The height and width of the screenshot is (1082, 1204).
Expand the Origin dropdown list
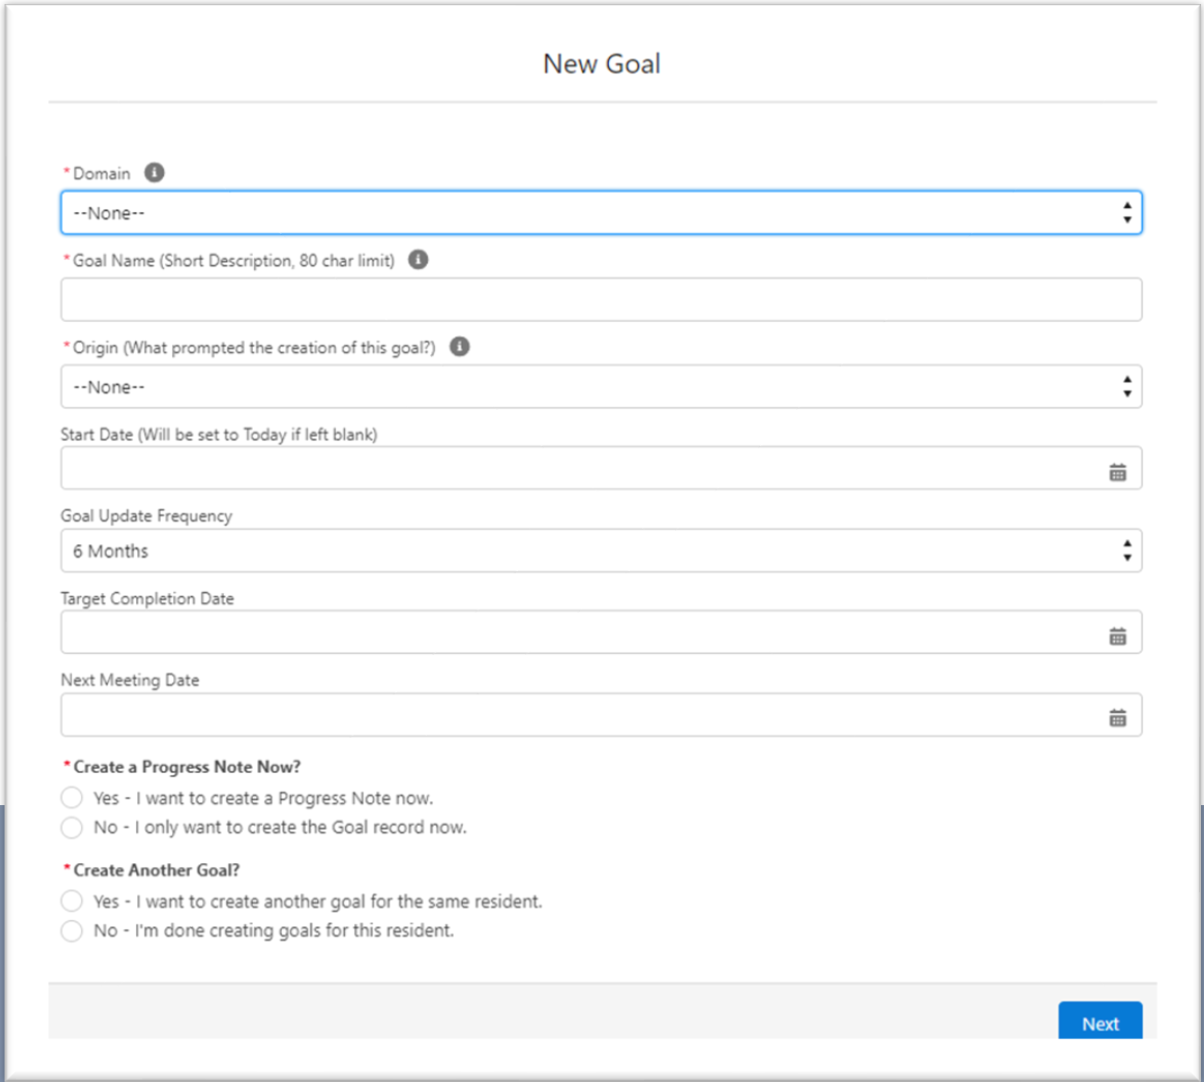(600, 387)
